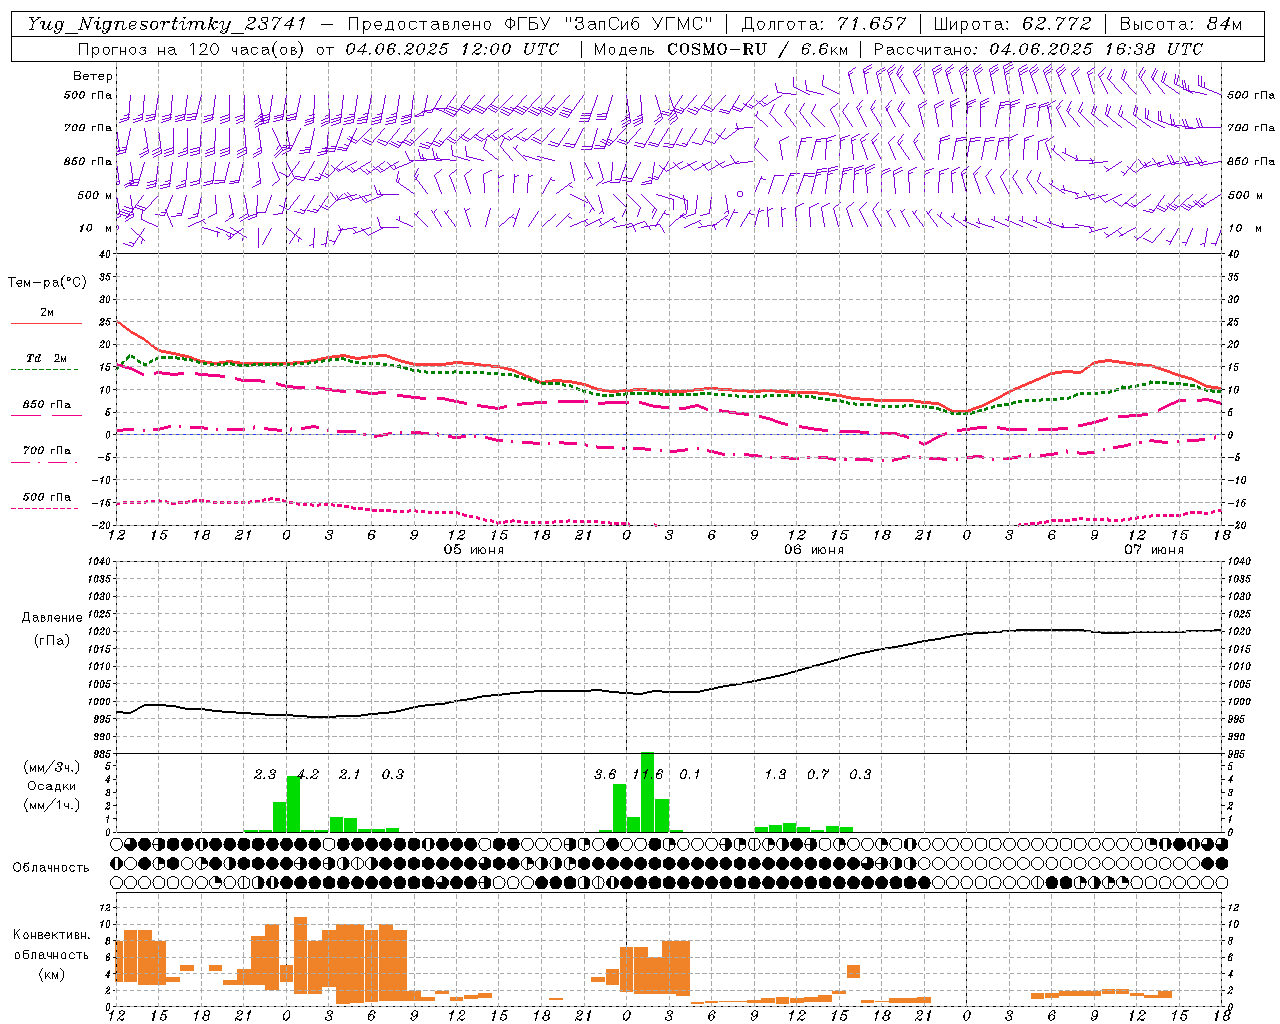
Task: Click the 11.6 precipitation total
Action: (648, 775)
